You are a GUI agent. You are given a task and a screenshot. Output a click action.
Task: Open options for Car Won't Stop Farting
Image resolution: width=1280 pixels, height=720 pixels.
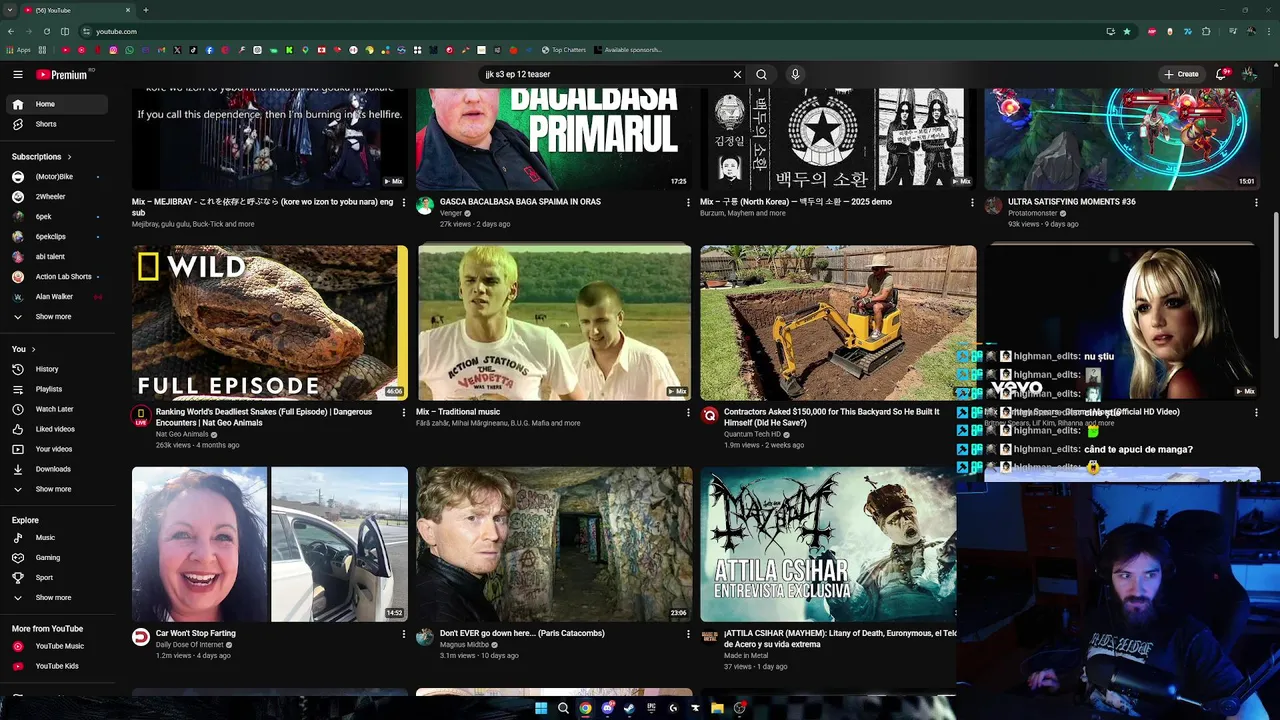[404, 634]
